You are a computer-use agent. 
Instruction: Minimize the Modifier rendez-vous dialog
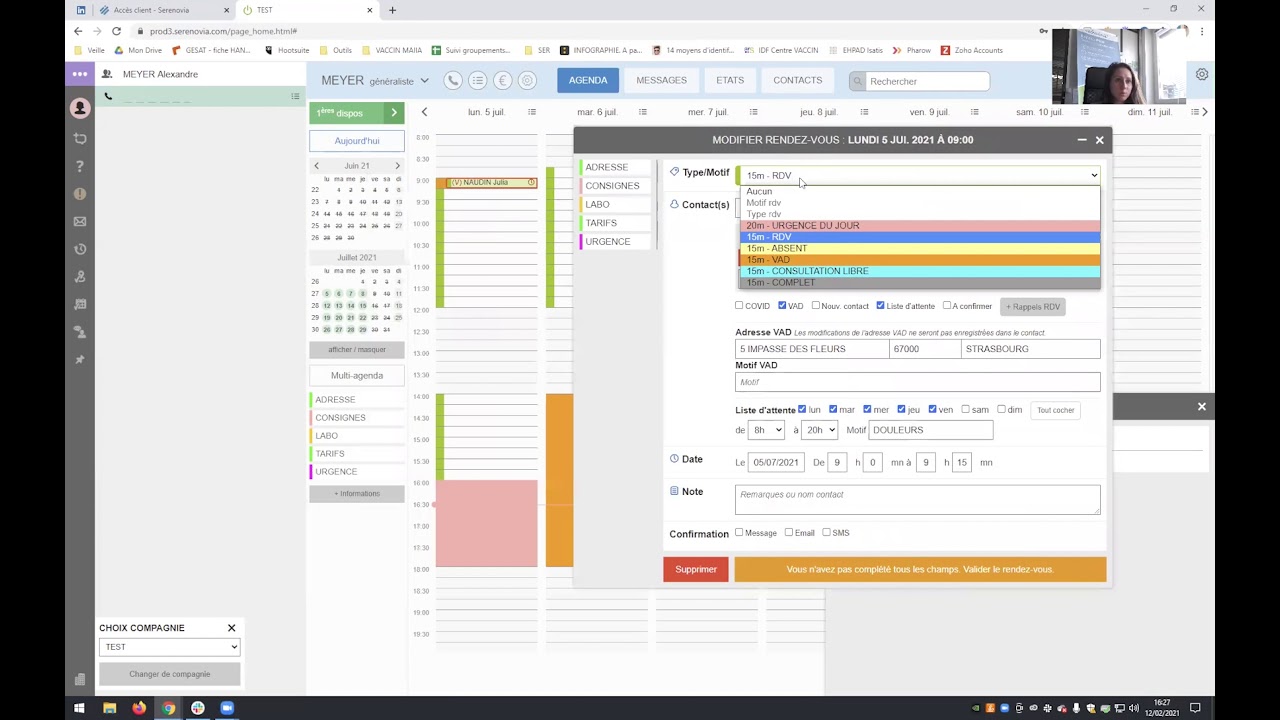tap(1082, 140)
